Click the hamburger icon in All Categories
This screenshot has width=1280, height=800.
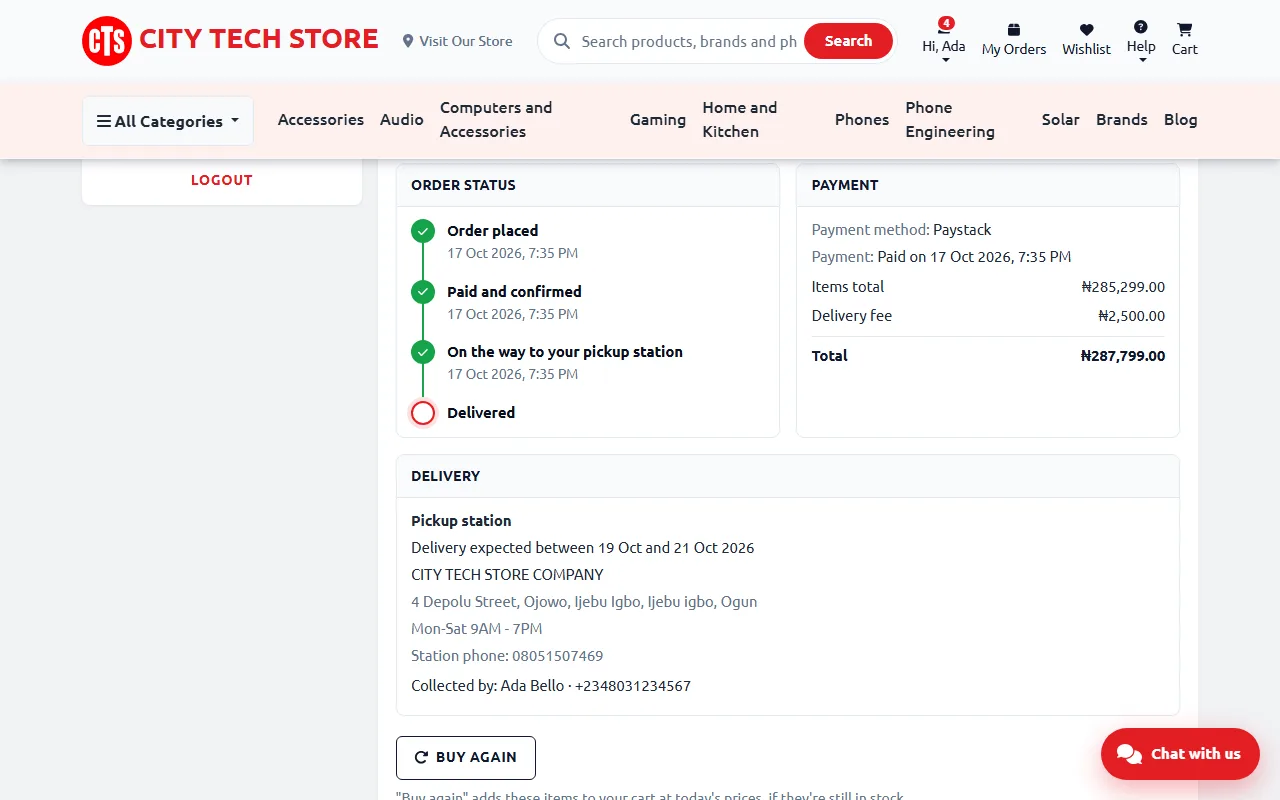[x=104, y=121]
